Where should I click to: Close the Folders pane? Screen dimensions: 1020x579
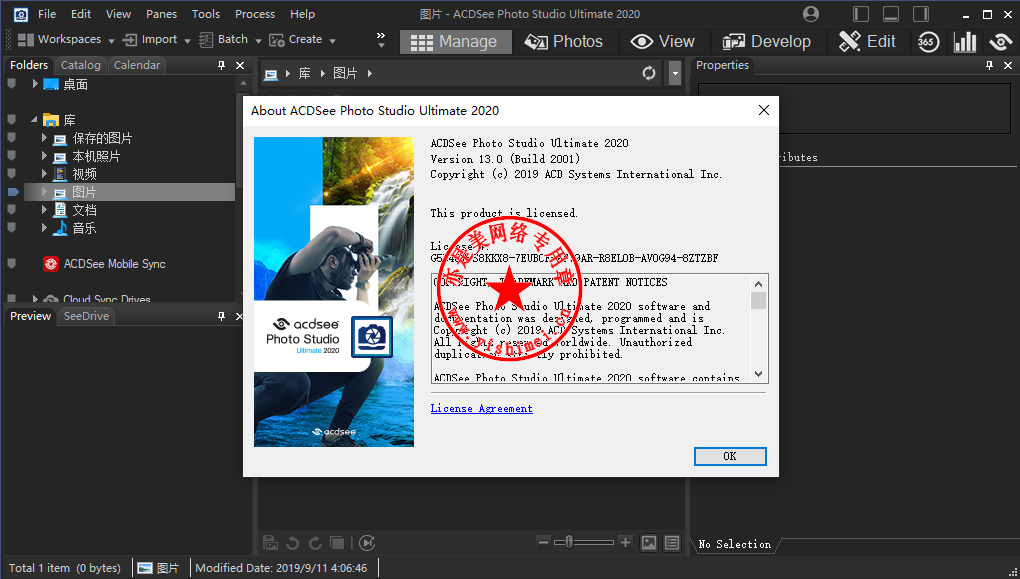pyautogui.click(x=240, y=65)
